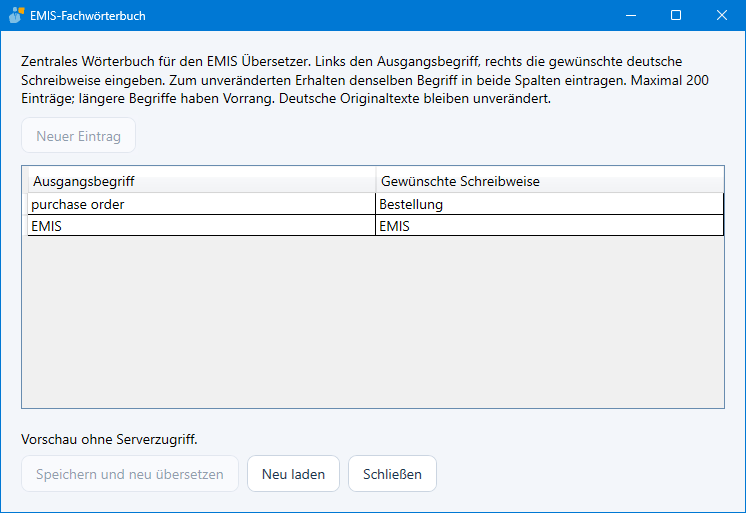Select EMIS in Ausgangsbegriff column
This screenshot has width=746, height=513.
pos(202,226)
